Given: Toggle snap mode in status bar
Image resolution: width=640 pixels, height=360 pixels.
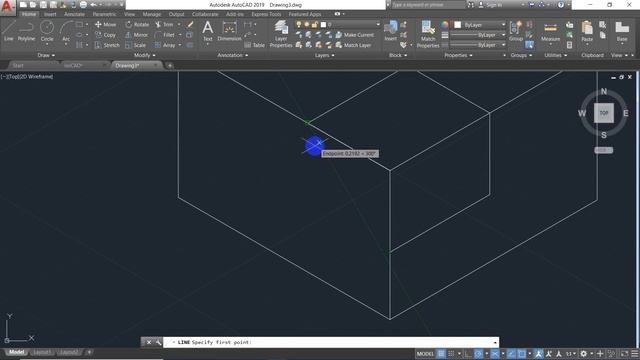Looking at the screenshot, I should (x=451, y=353).
